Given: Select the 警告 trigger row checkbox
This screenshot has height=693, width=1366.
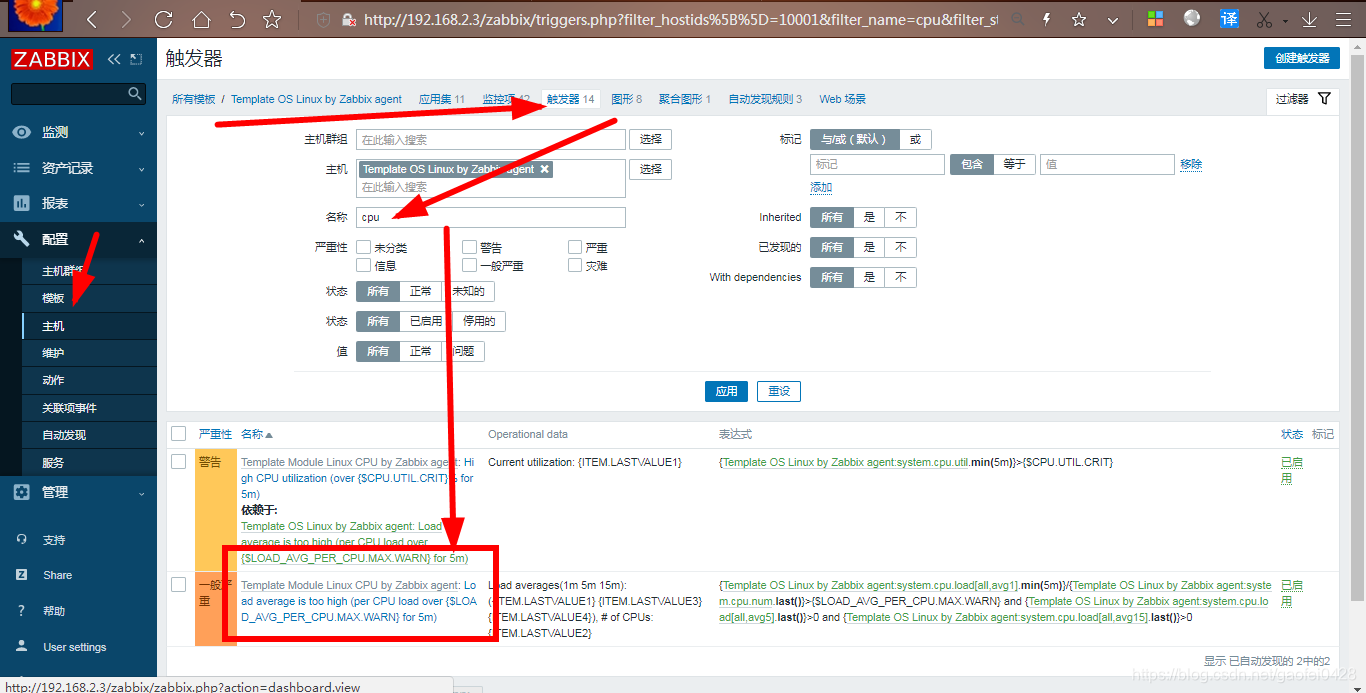Looking at the screenshot, I should pos(178,462).
